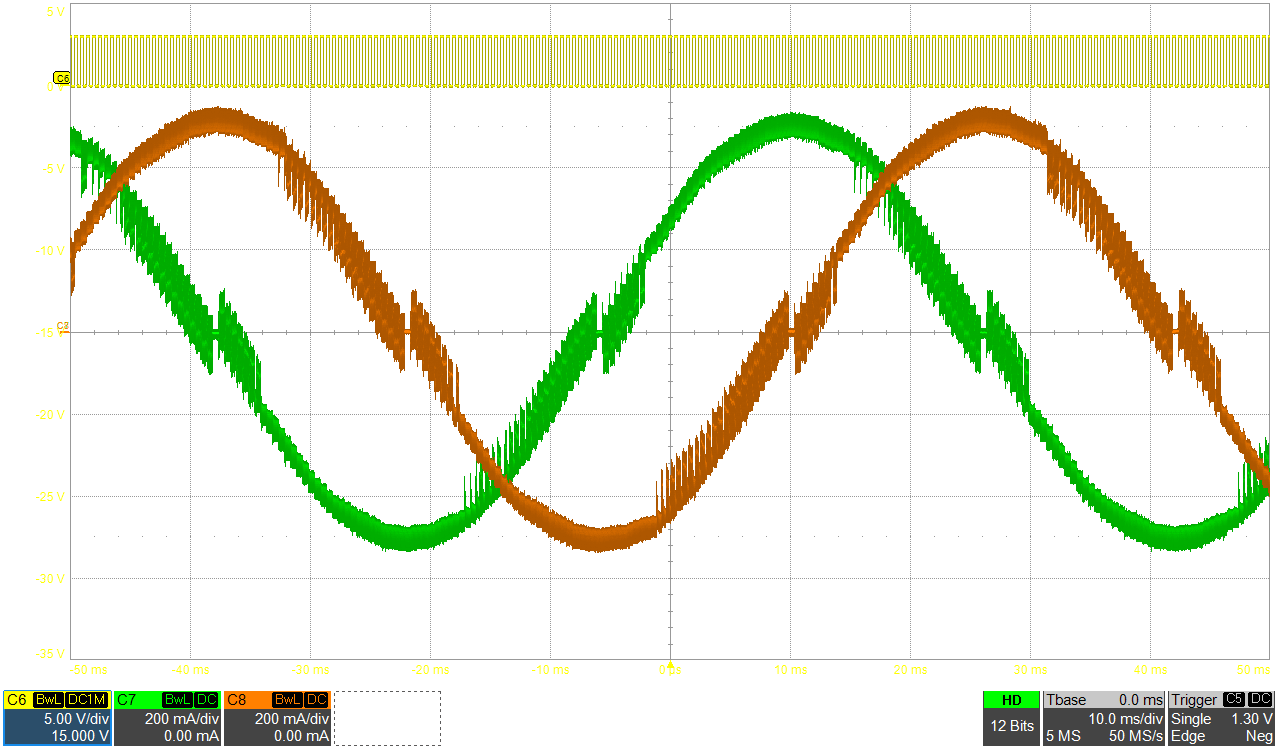
Task: Click the 0 µs trigger delay marker on time axis
Action: [670, 667]
